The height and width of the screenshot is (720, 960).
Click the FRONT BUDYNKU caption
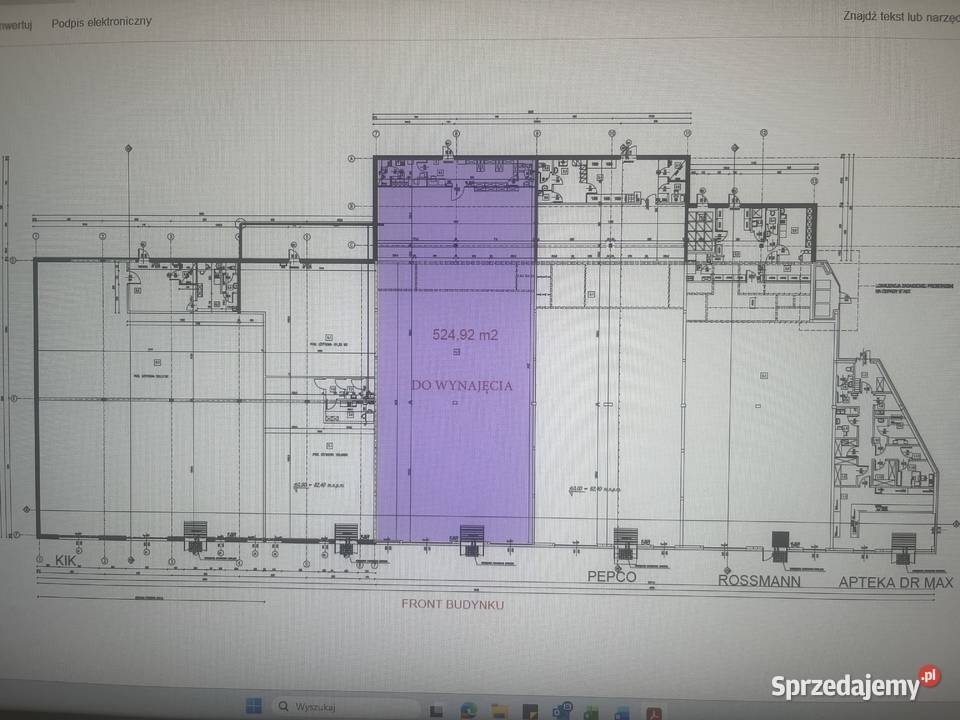451,604
